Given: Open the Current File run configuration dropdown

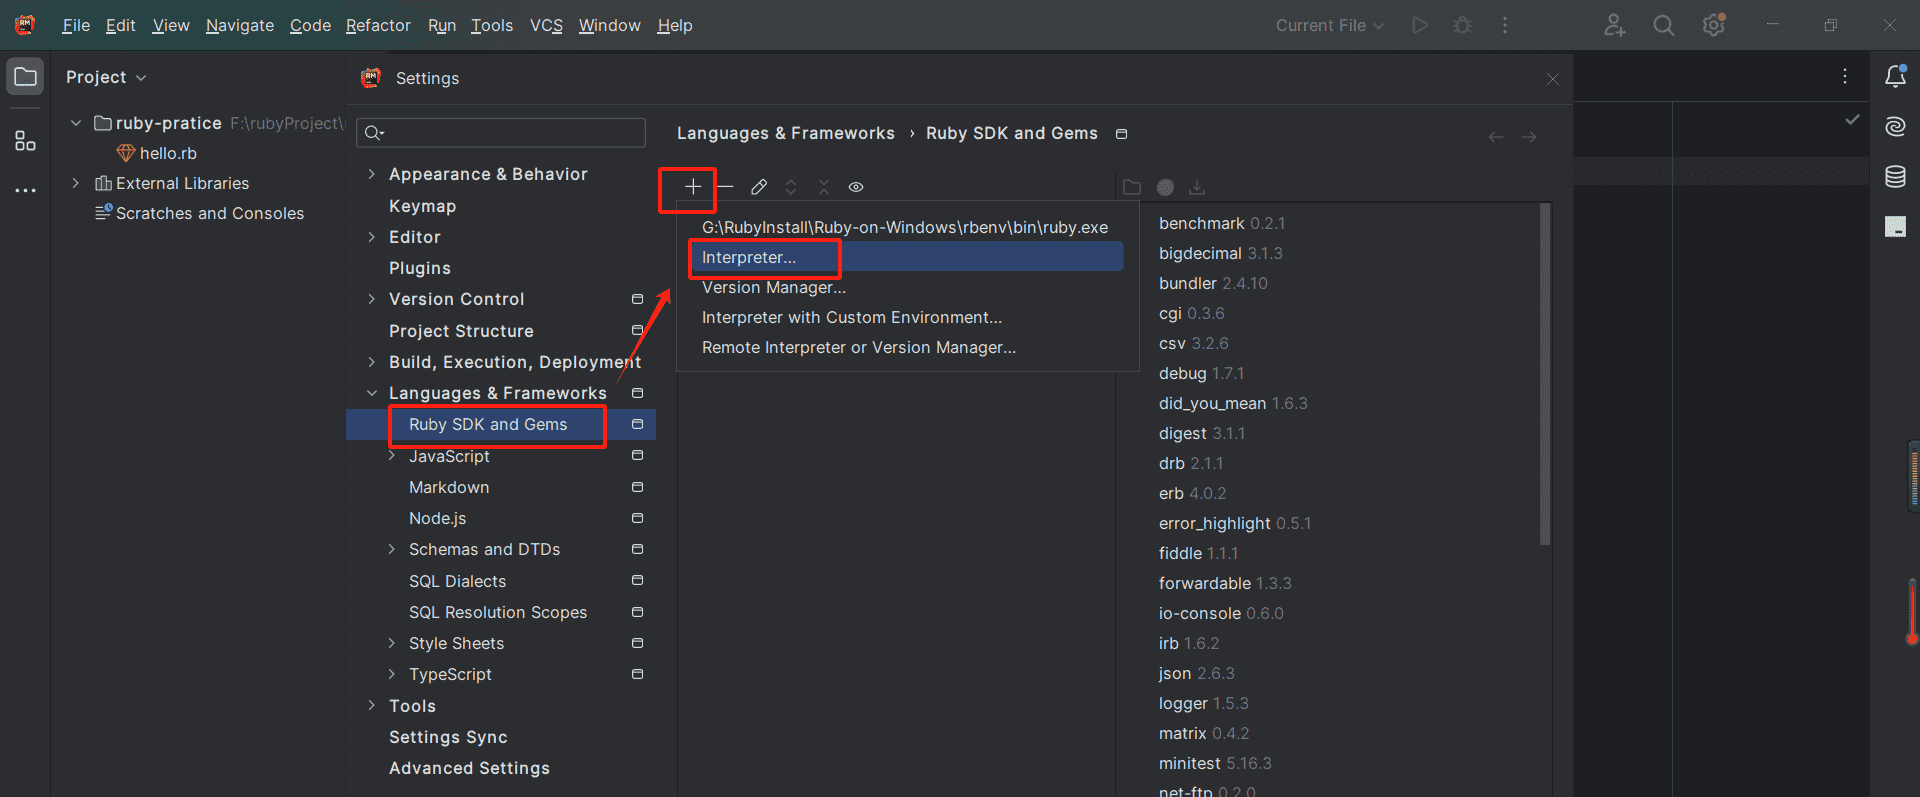Looking at the screenshot, I should (x=1330, y=25).
